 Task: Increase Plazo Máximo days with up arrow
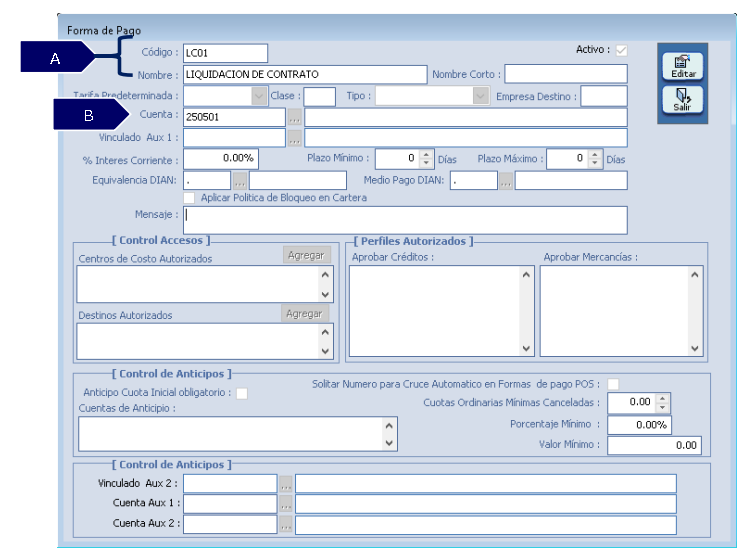tap(594, 154)
